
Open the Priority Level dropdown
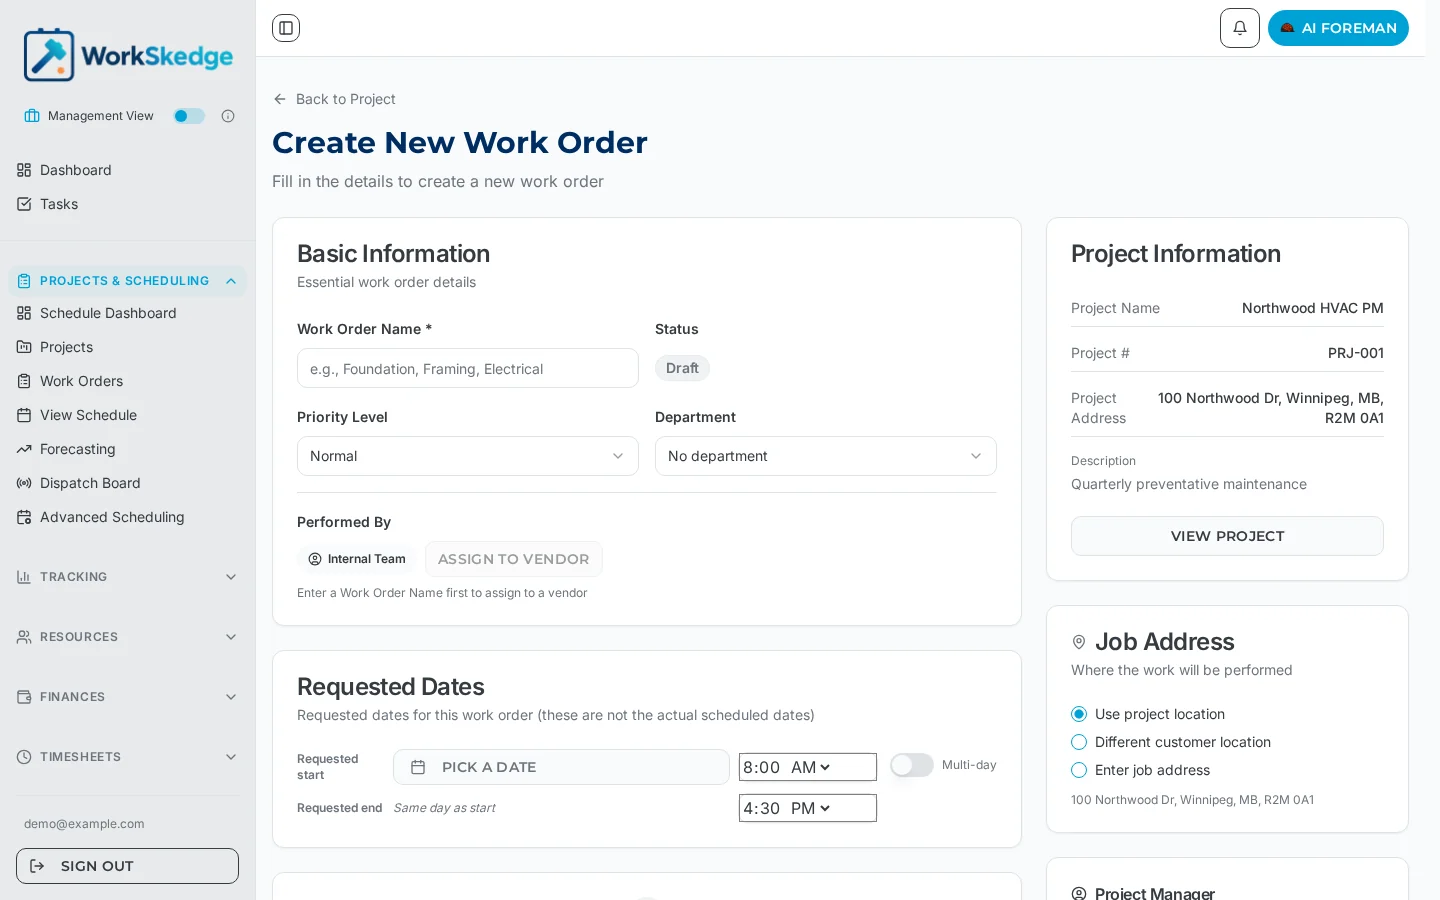point(468,456)
